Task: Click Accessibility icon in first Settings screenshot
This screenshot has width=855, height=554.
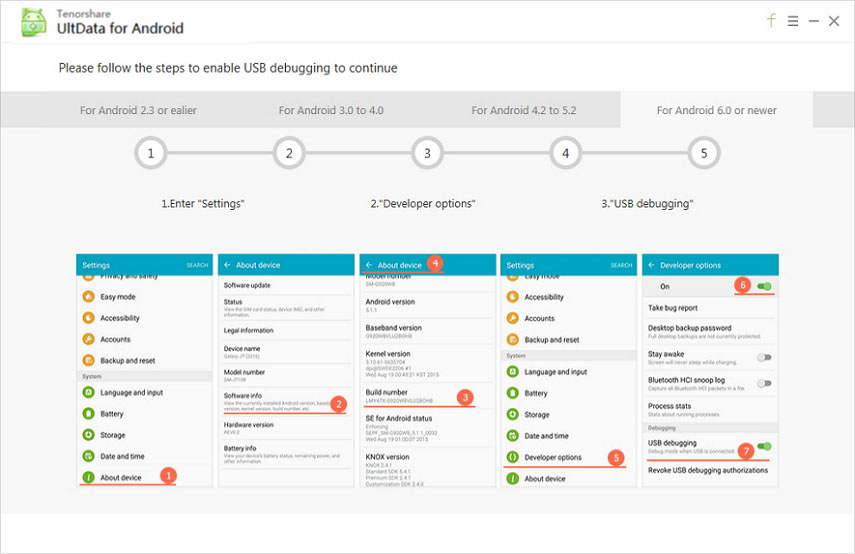Action: pyautogui.click(x=88, y=317)
